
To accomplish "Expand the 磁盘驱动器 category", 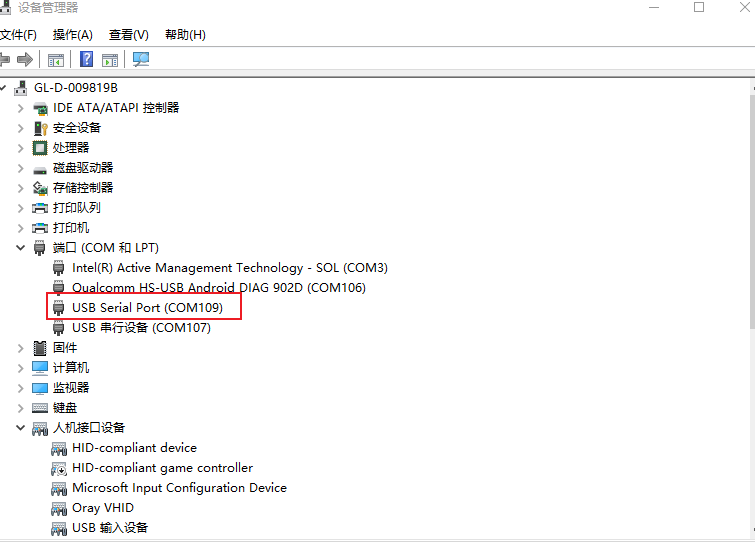I will coord(21,168).
